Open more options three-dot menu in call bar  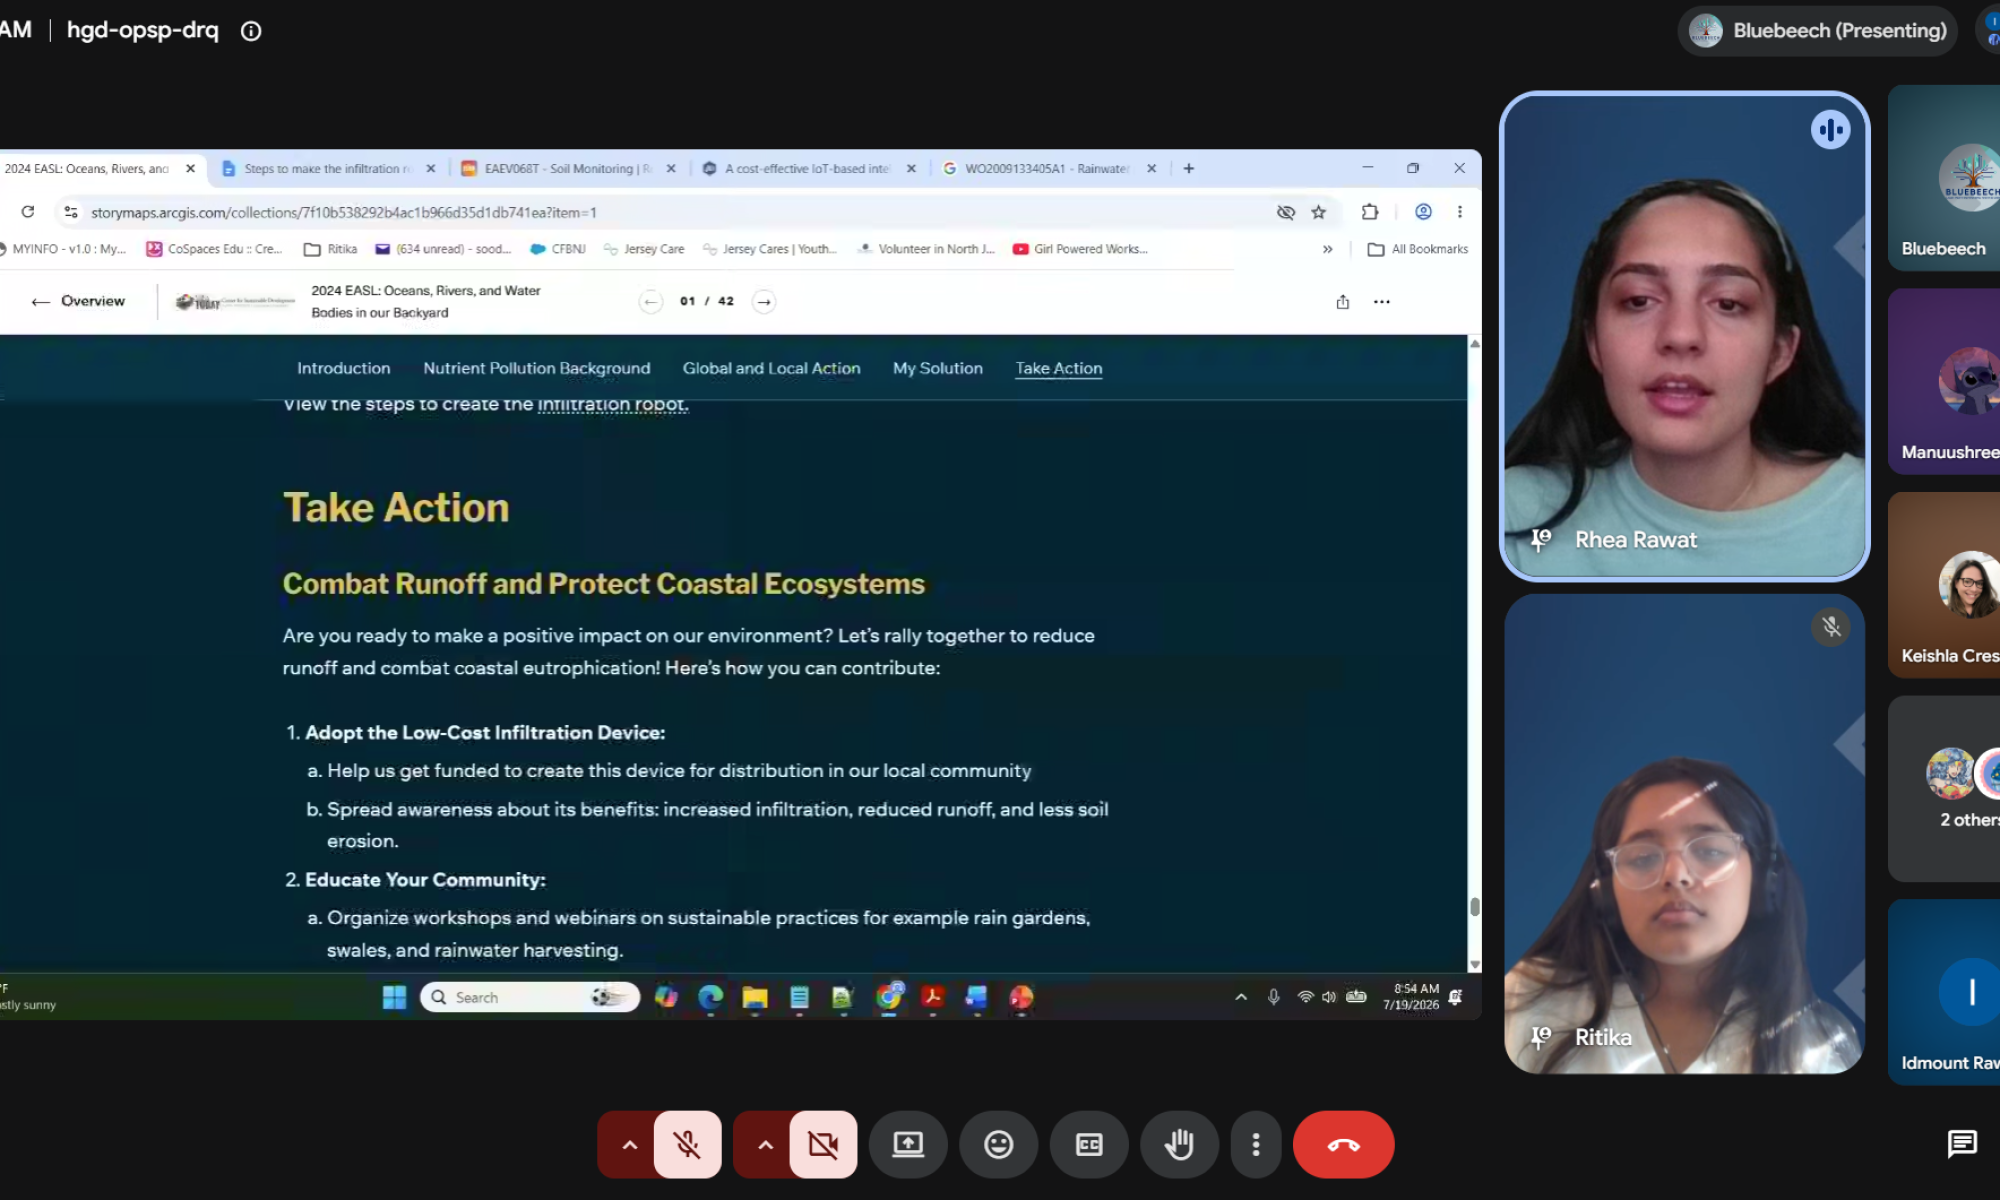[1256, 1144]
